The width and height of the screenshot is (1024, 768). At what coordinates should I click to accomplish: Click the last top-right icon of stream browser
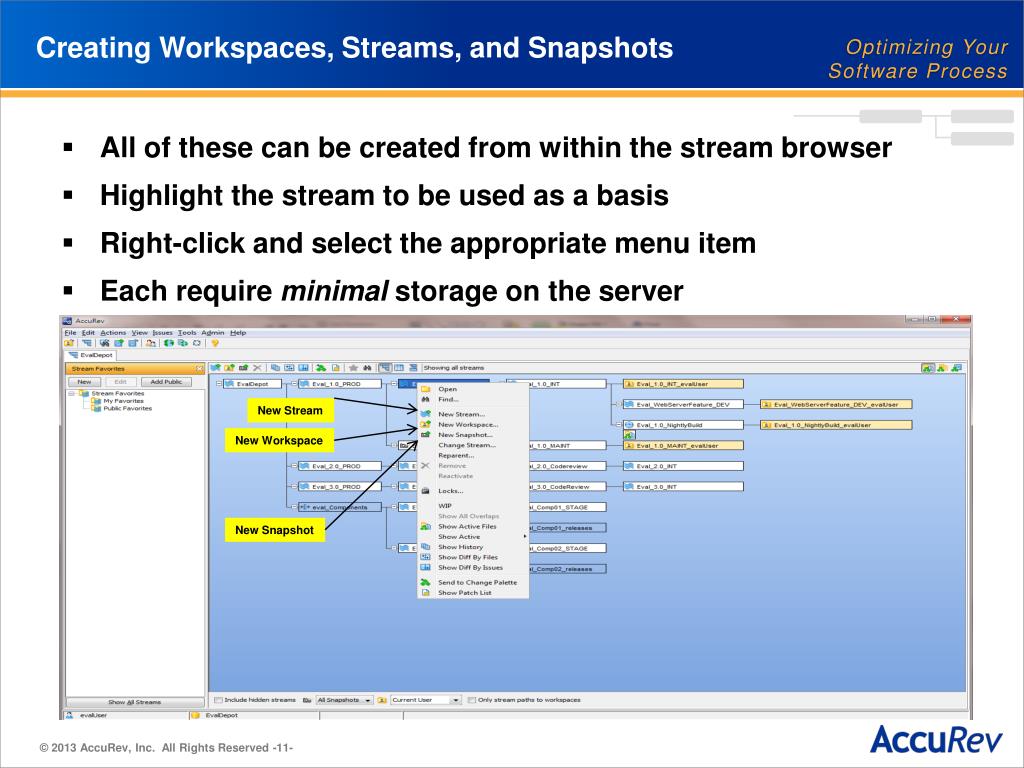[x=957, y=368]
